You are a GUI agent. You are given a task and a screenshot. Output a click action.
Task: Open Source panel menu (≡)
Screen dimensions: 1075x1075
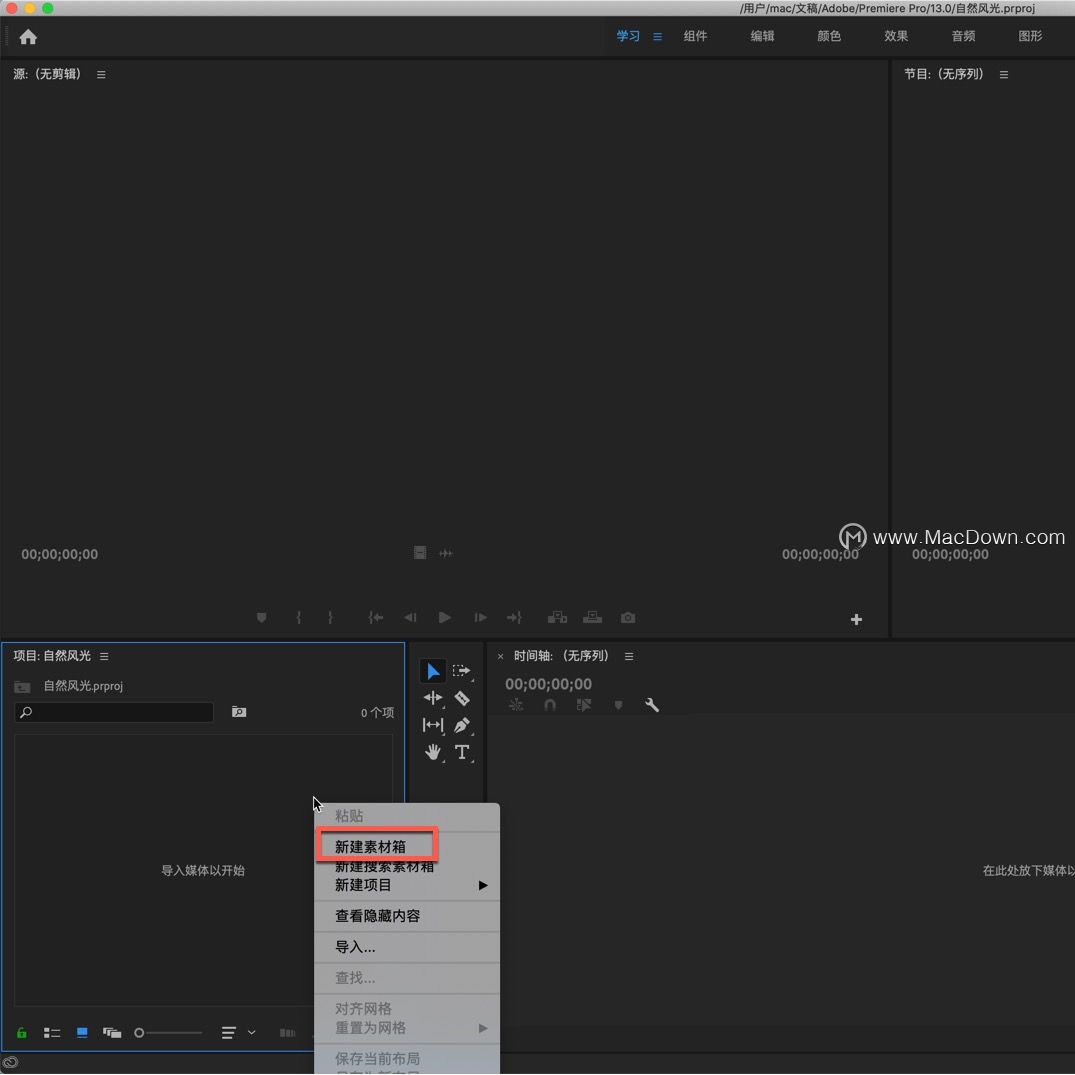click(101, 74)
